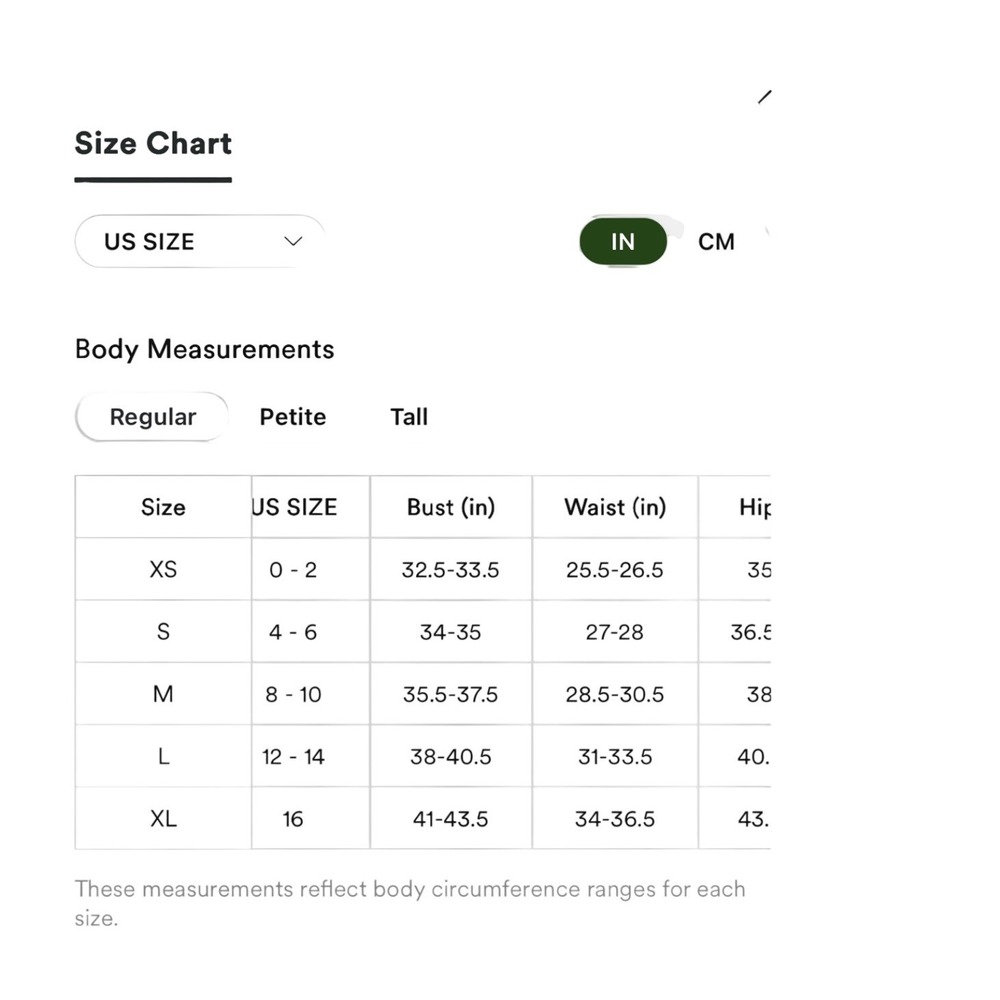Close the size chart using top-right icon
This screenshot has width=1000, height=1000.
(x=765, y=97)
